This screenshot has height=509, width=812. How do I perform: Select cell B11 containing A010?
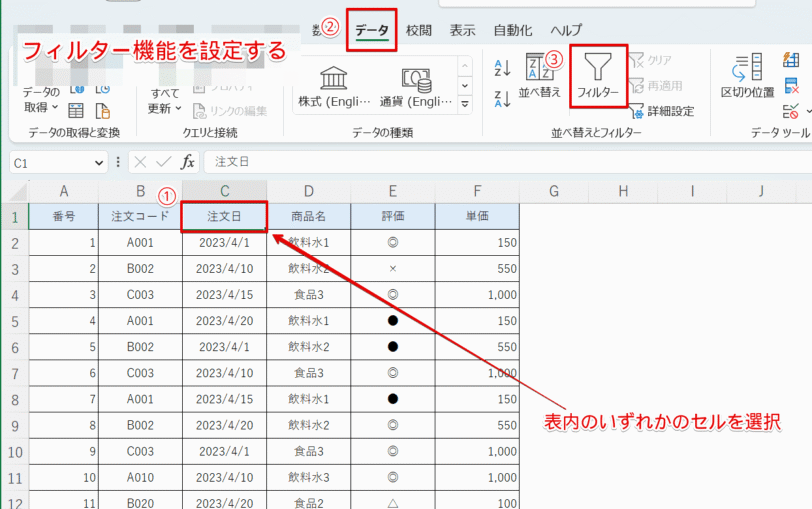pos(140,477)
